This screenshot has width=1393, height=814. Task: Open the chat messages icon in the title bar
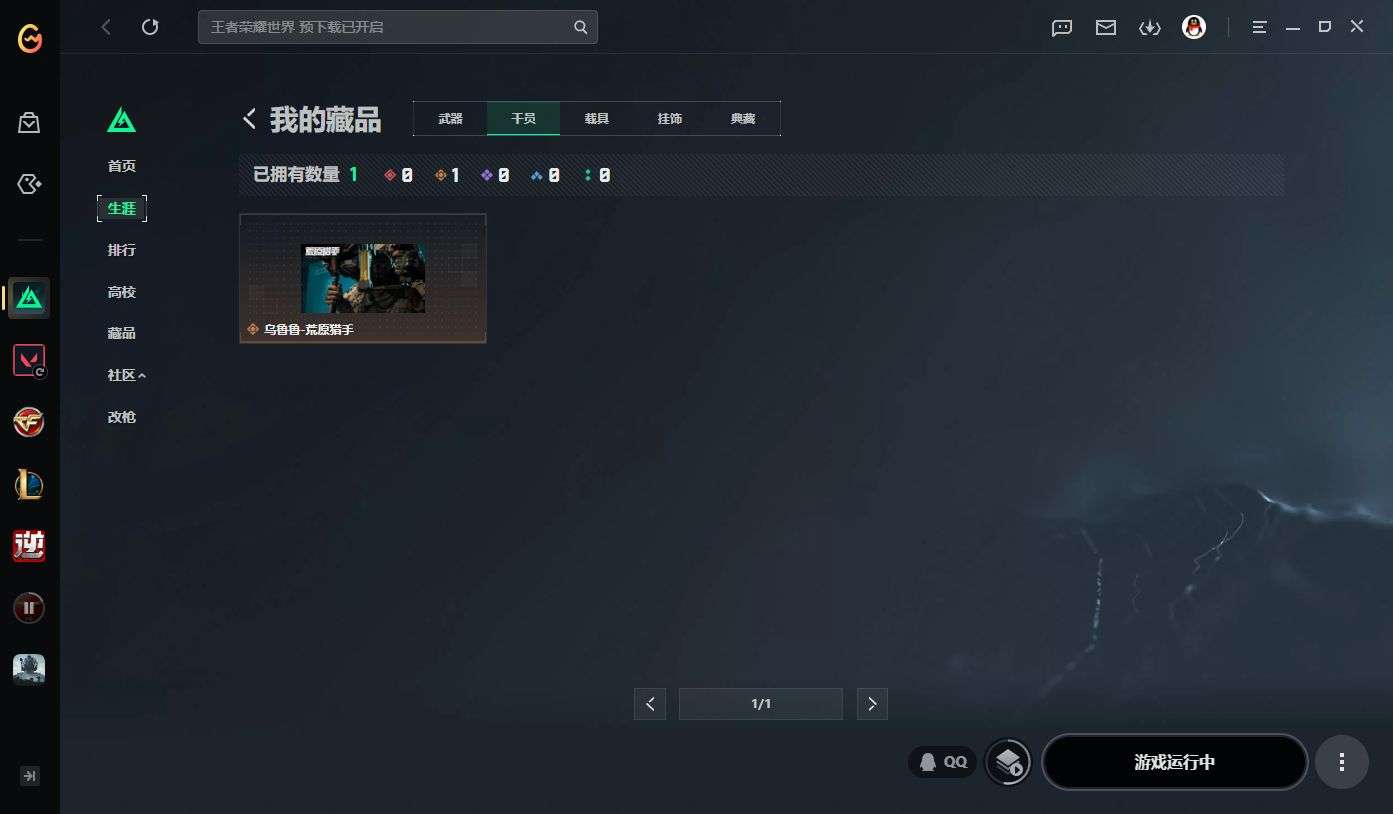[x=1062, y=27]
